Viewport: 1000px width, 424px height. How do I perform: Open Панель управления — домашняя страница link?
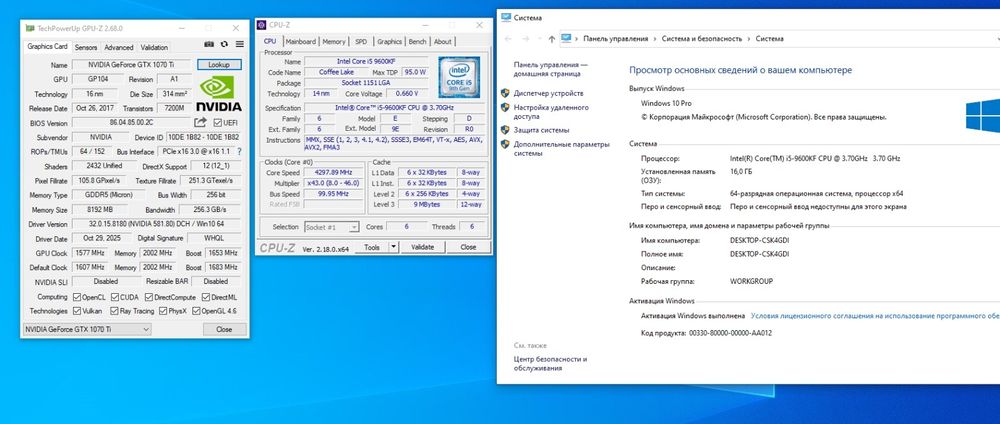point(551,69)
